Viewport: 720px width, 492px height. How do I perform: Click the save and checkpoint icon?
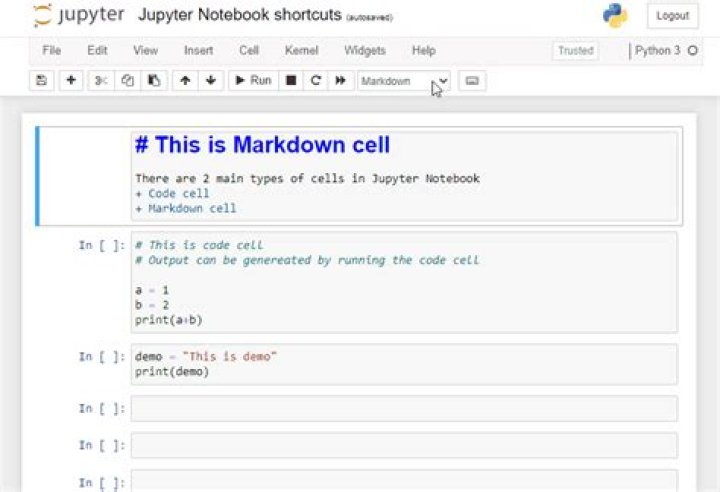[x=41, y=81]
